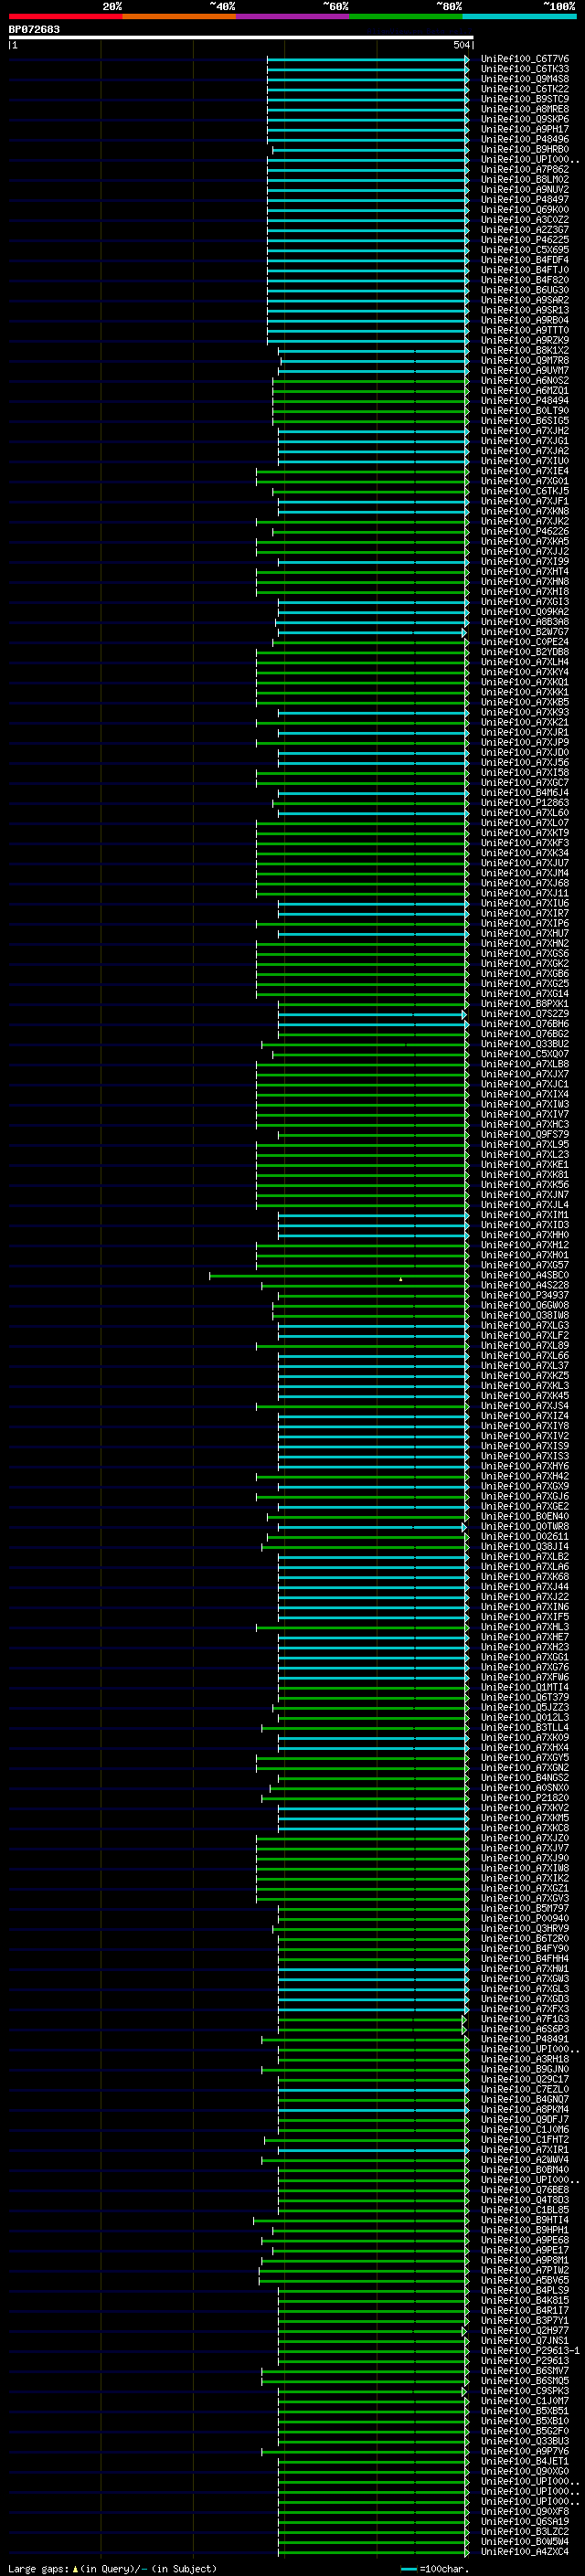Click the red 20% identity legend bar
This screenshot has width=585, height=2576.
pyautogui.click(x=65, y=16)
